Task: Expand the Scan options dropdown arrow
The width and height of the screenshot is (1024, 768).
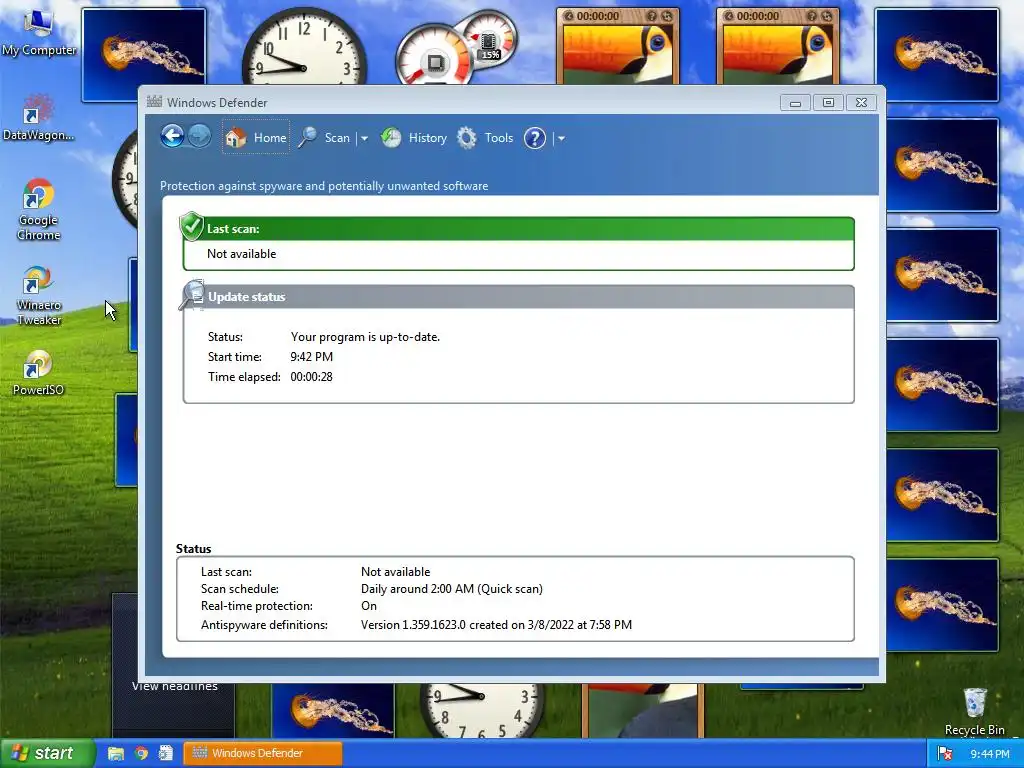Action: (x=364, y=138)
